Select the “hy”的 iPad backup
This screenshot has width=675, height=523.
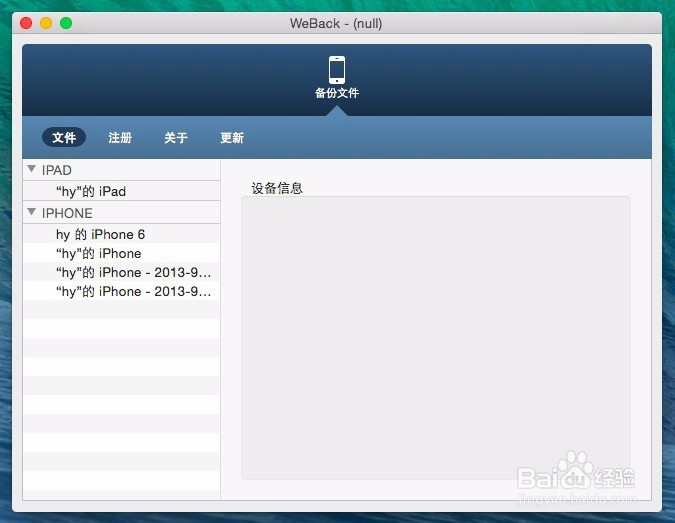click(121, 191)
